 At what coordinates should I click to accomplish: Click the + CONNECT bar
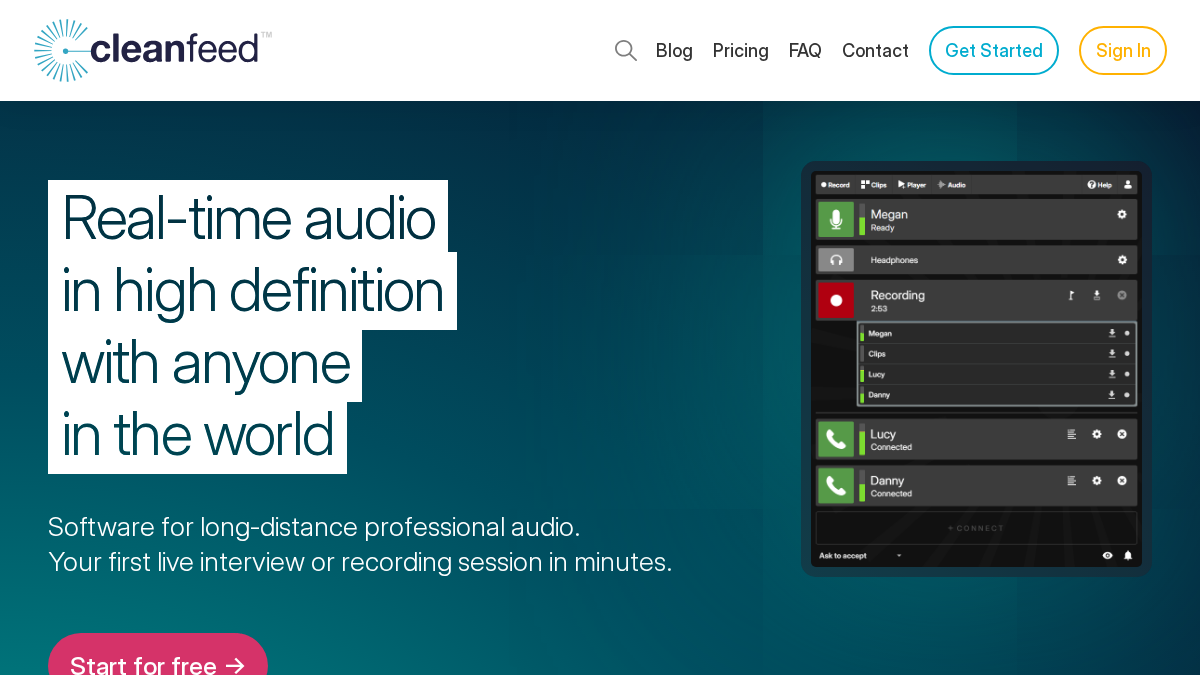976,528
